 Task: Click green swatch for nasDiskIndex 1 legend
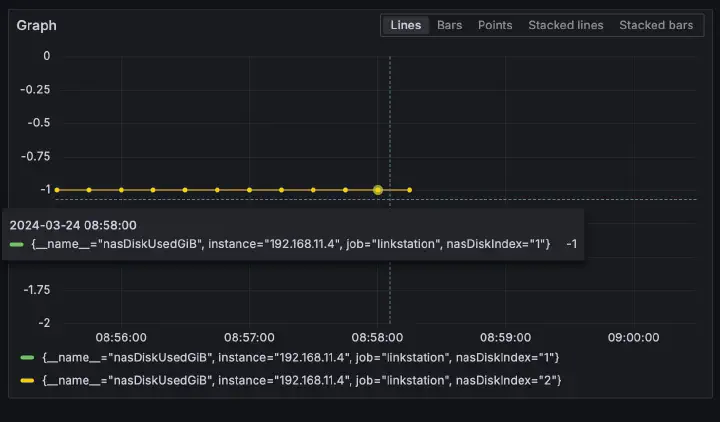(x=27, y=357)
